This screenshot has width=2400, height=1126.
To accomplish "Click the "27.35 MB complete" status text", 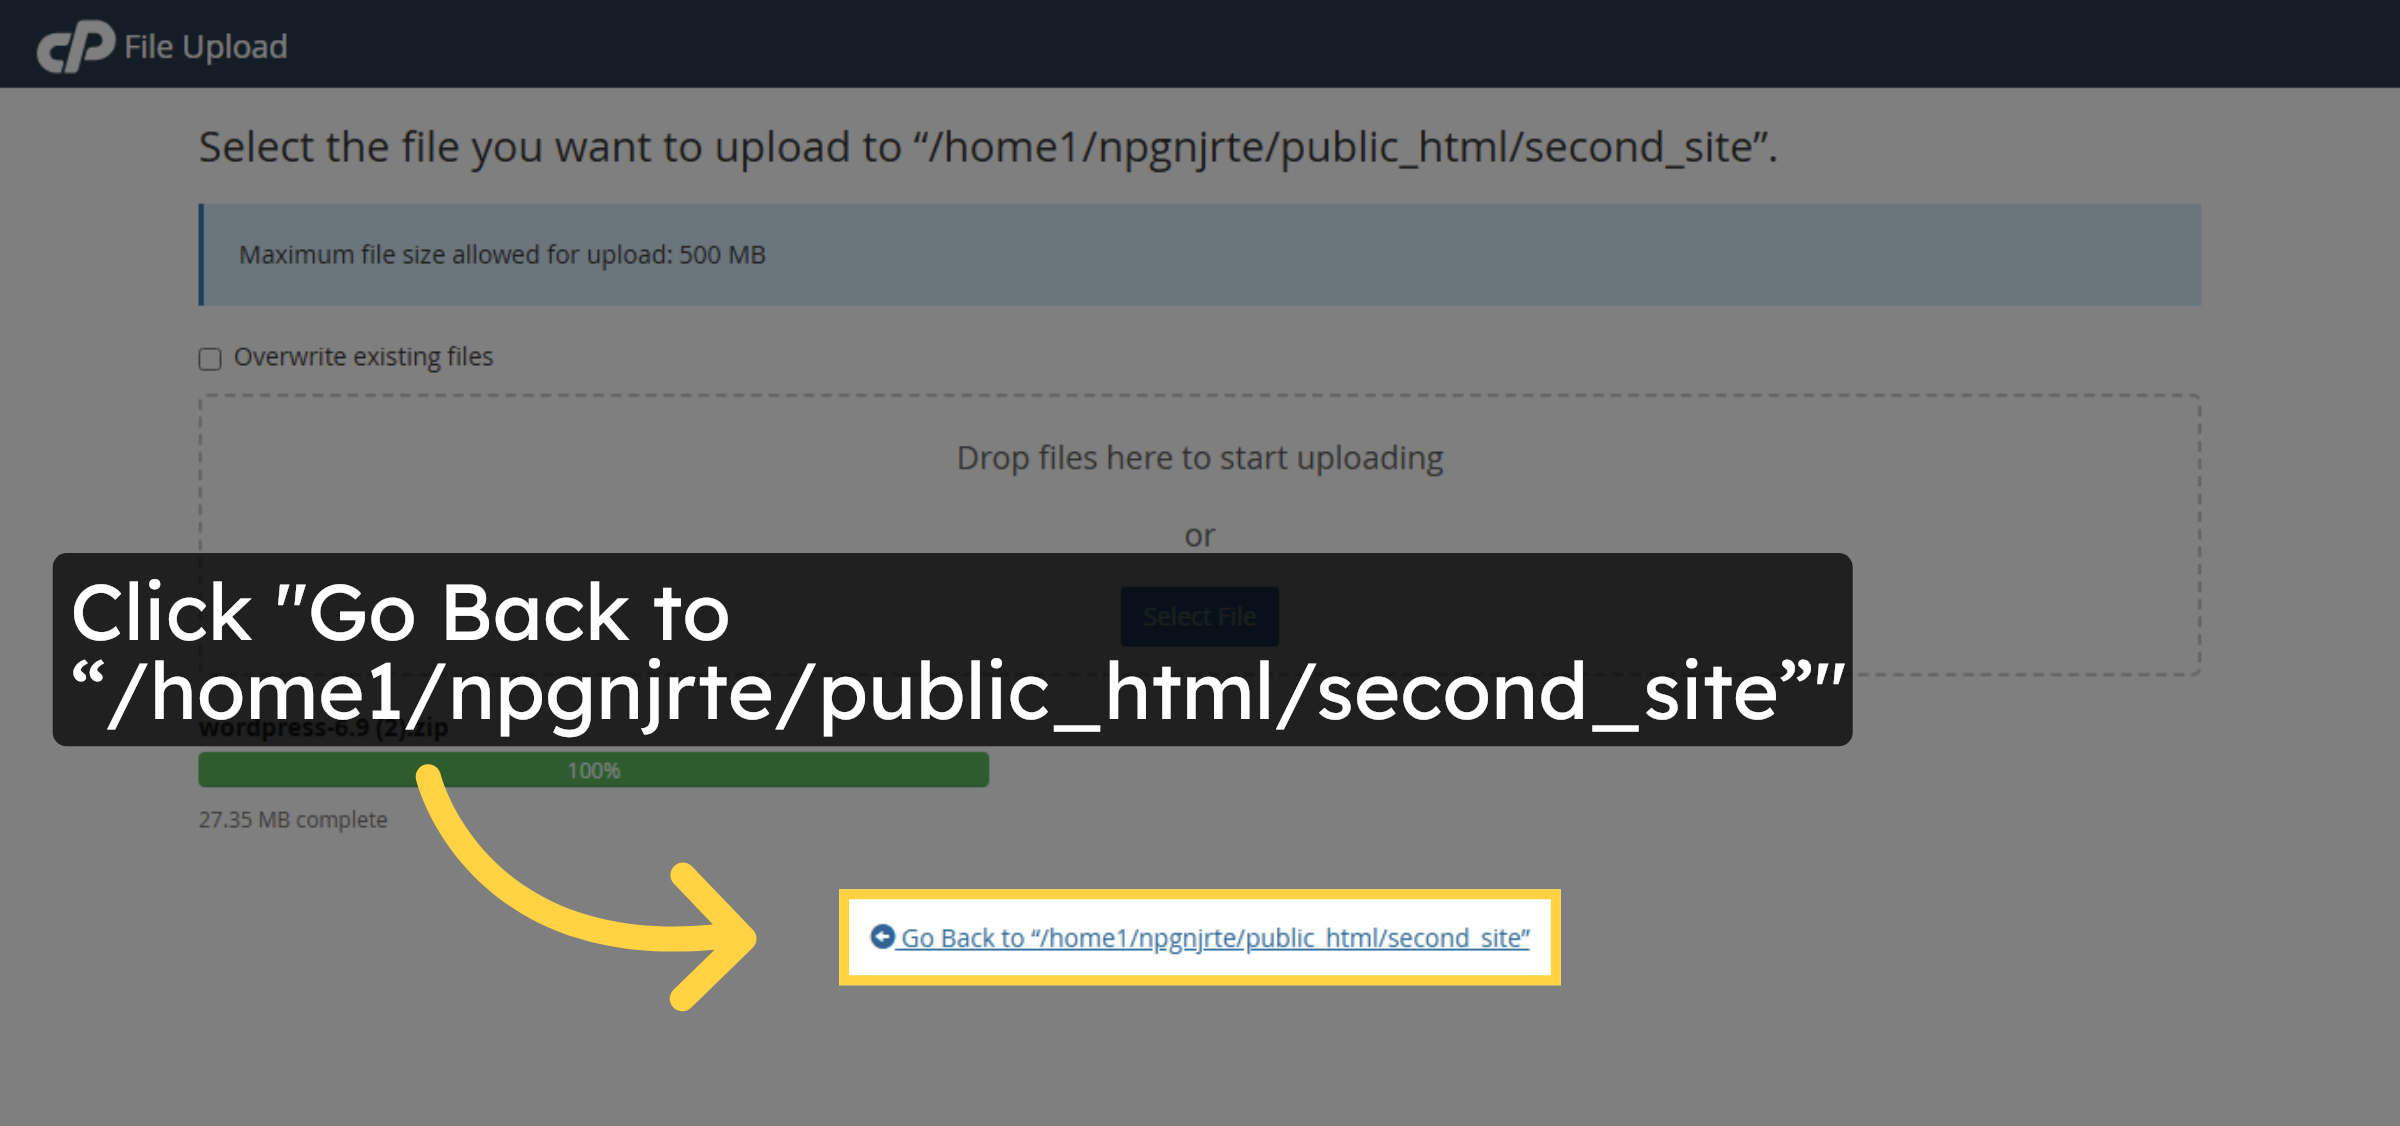I will tap(292, 820).
